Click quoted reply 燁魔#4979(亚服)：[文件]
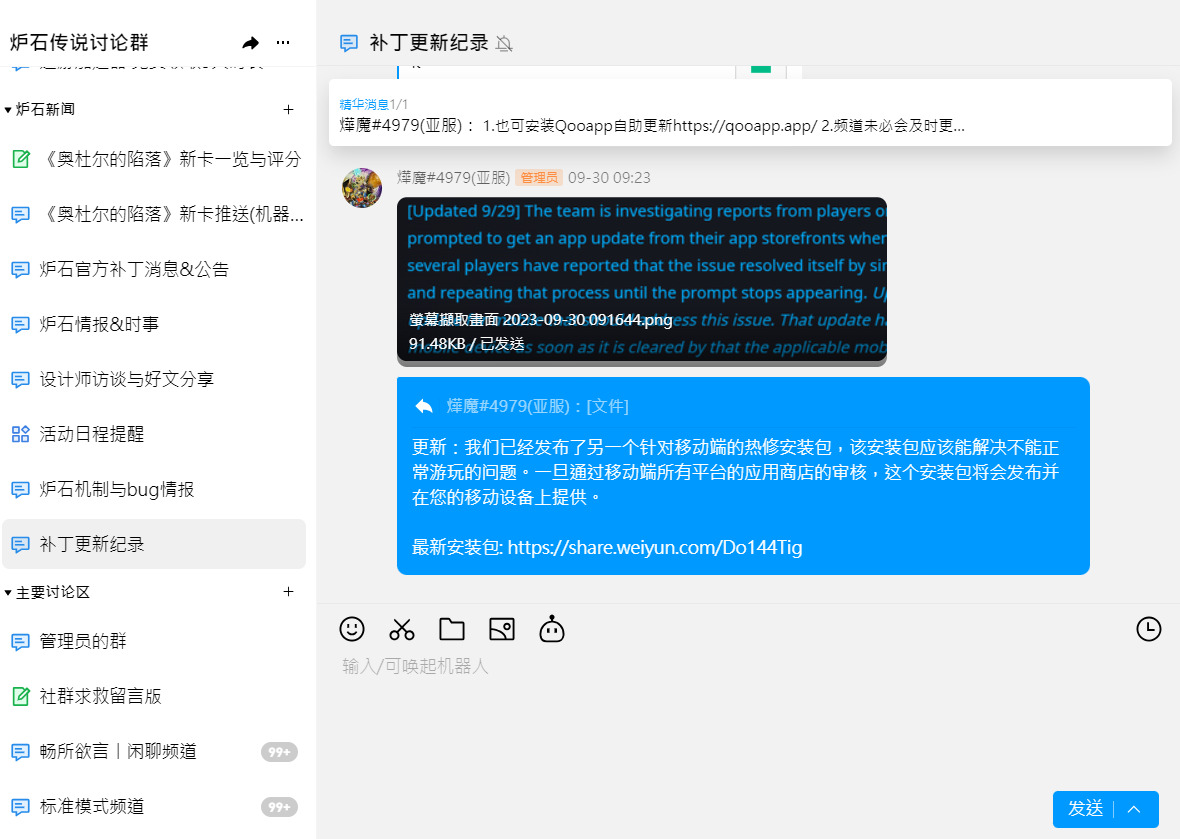 [x=537, y=406]
